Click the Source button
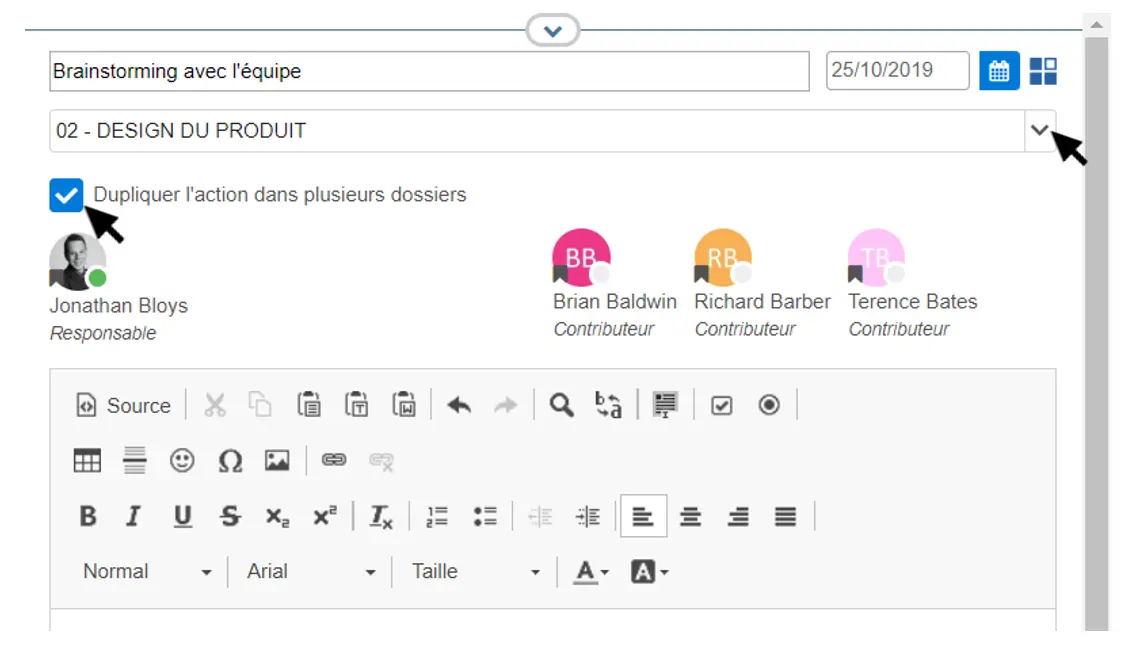Image resolution: width=1135 pixels, height=652 pixels. coord(125,405)
